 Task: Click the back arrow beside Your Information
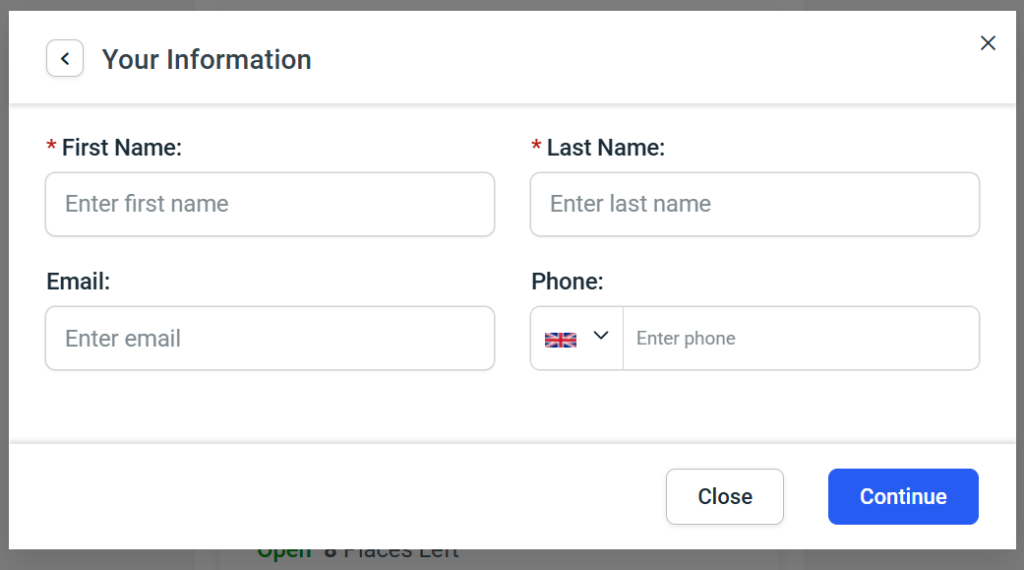point(65,59)
